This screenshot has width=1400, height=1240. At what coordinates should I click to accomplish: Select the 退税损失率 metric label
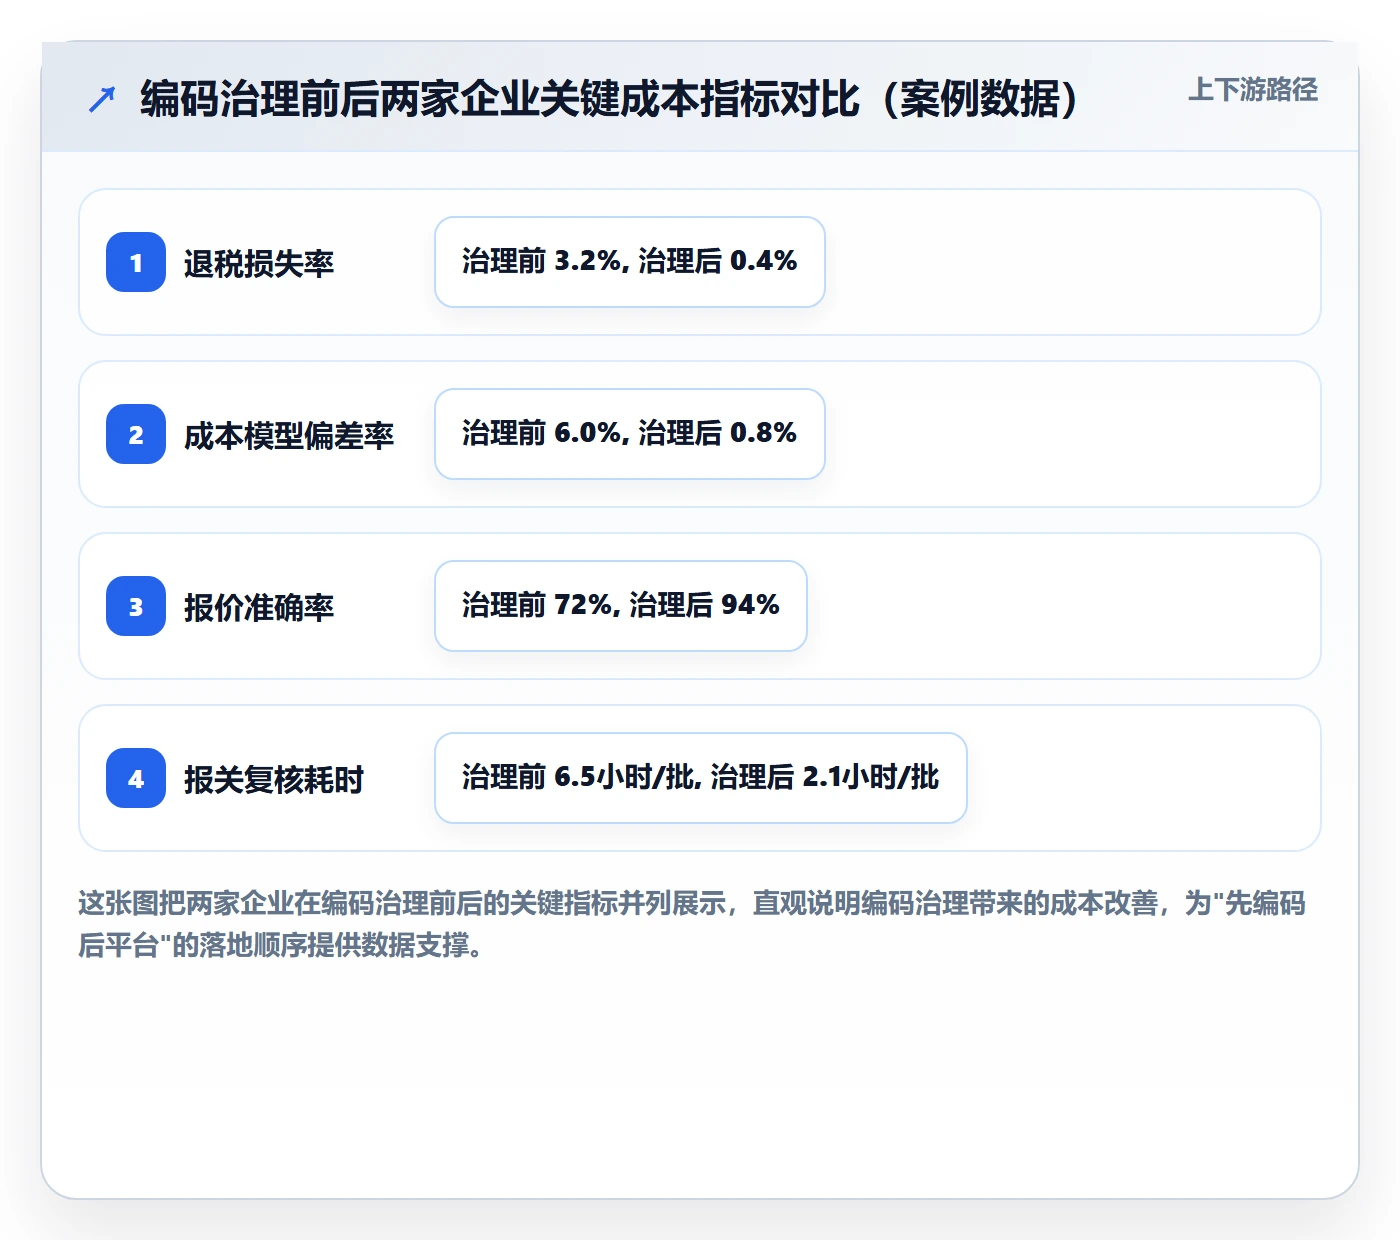(x=259, y=263)
